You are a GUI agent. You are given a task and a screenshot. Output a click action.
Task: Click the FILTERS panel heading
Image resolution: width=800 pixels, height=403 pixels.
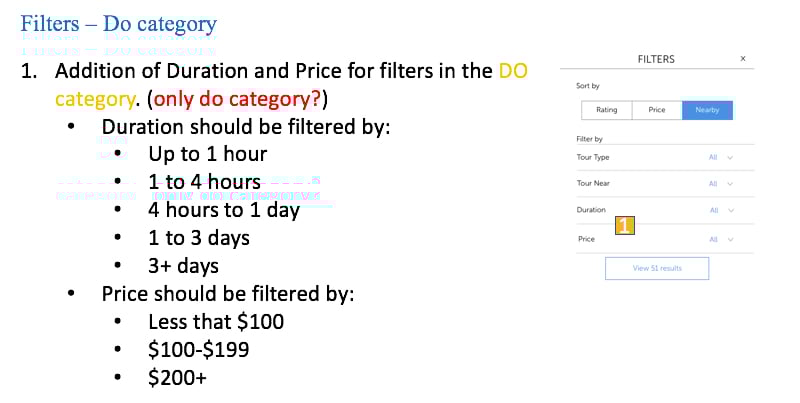point(656,59)
